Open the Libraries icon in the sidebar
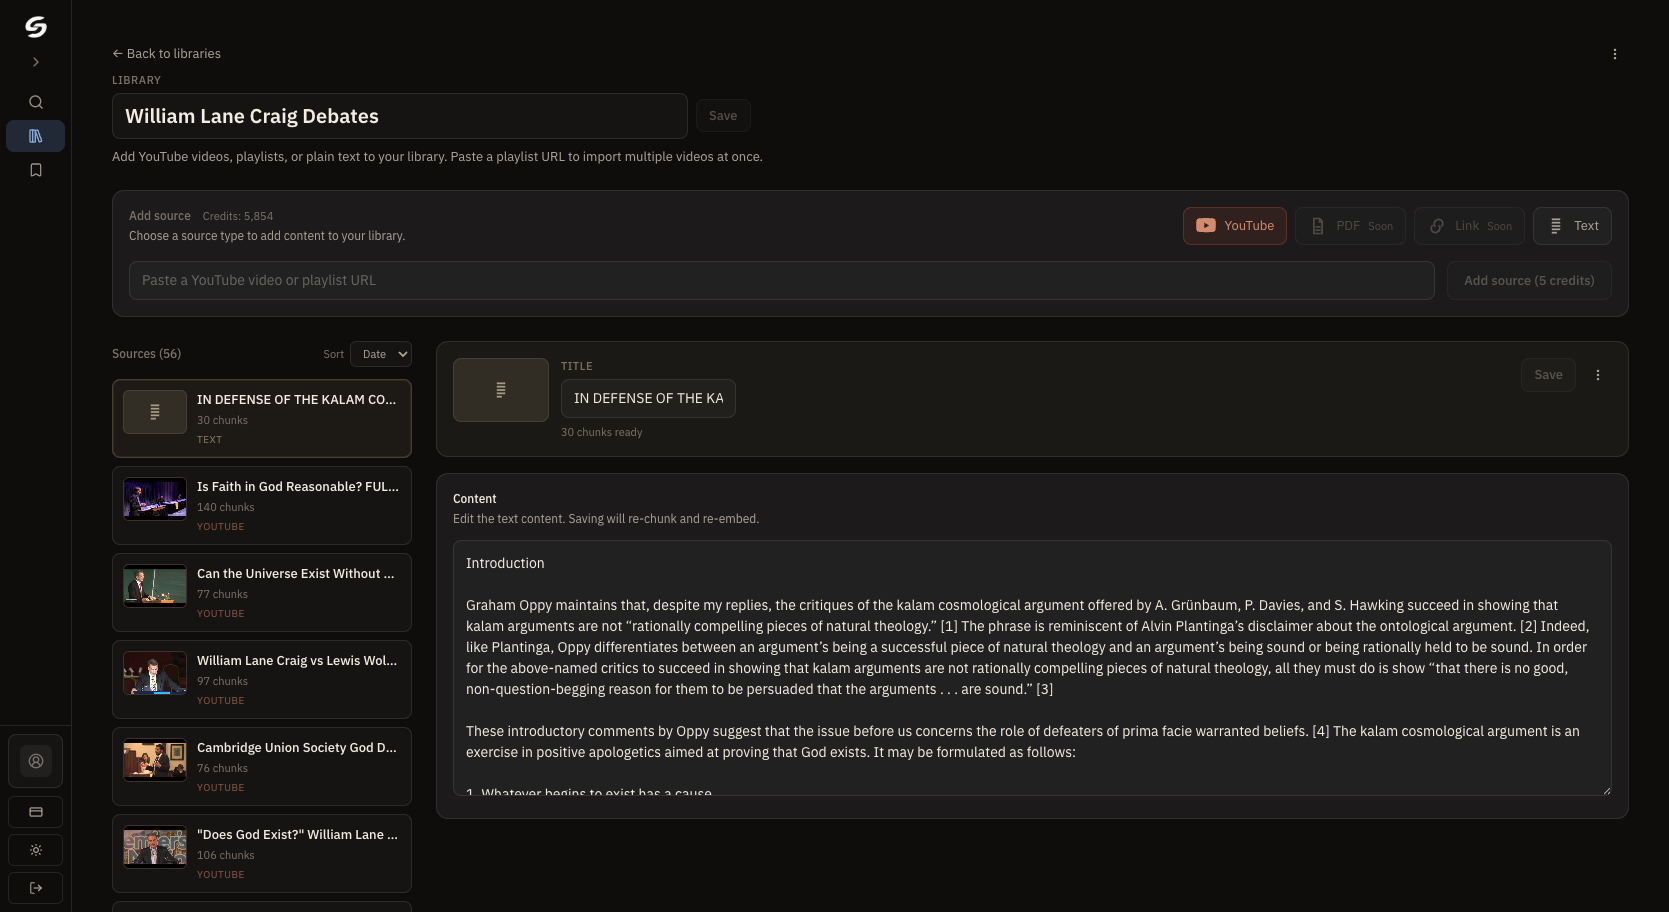The height and width of the screenshot is (912, 1669). [x=36, y=136]
